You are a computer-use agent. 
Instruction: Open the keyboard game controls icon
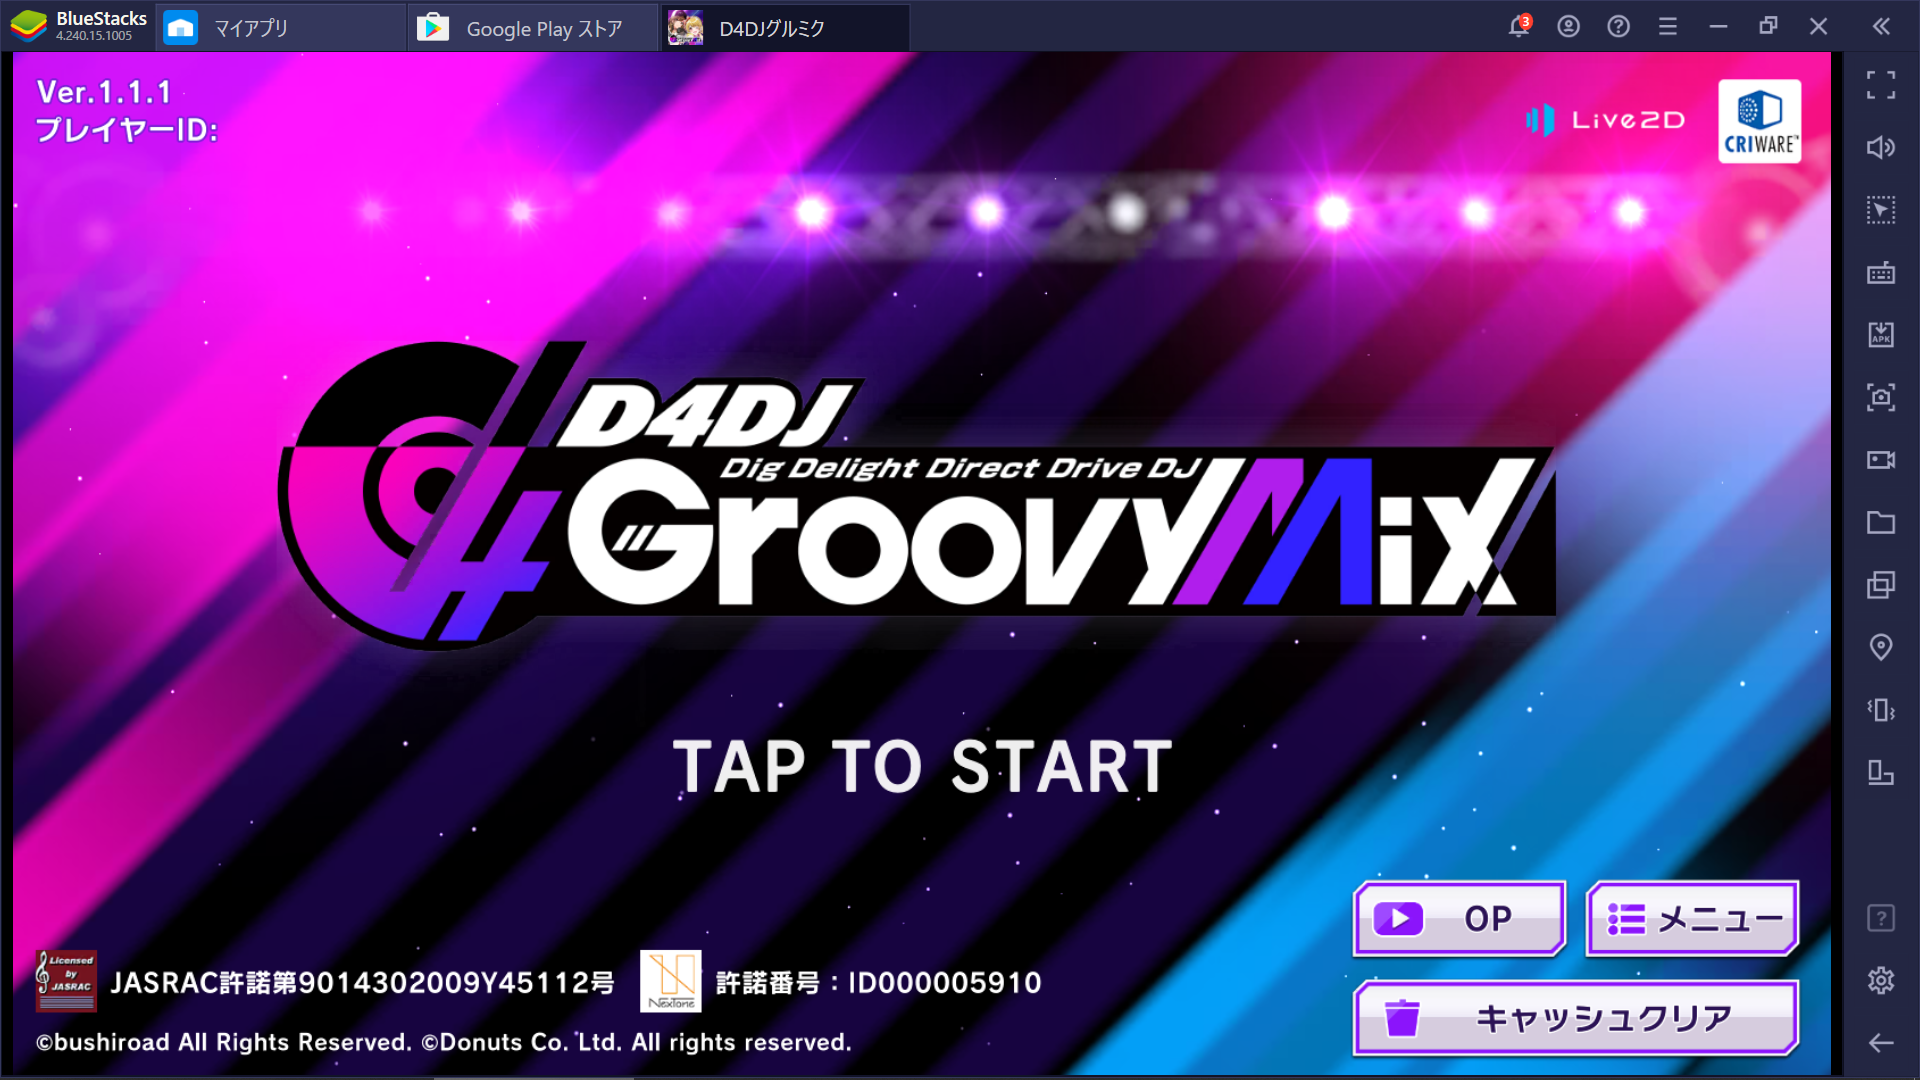click(x=1881, y=273)
